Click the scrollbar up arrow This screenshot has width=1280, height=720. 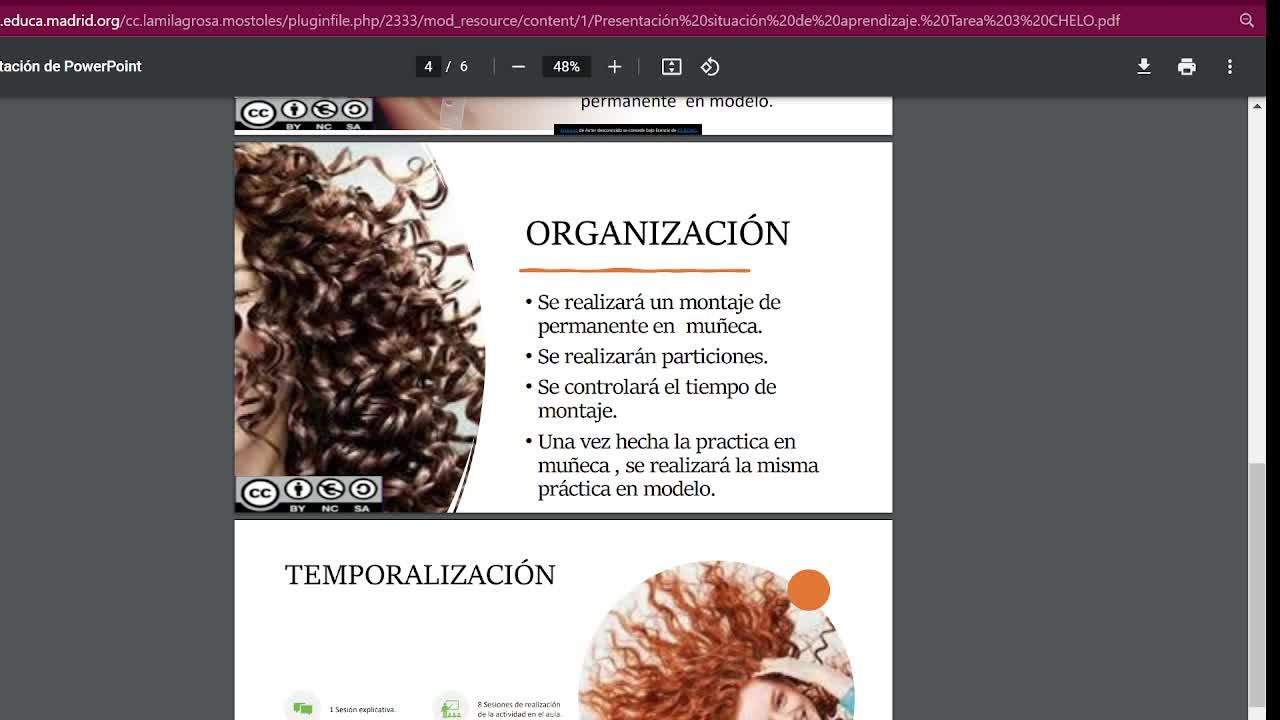(1257, 106)
